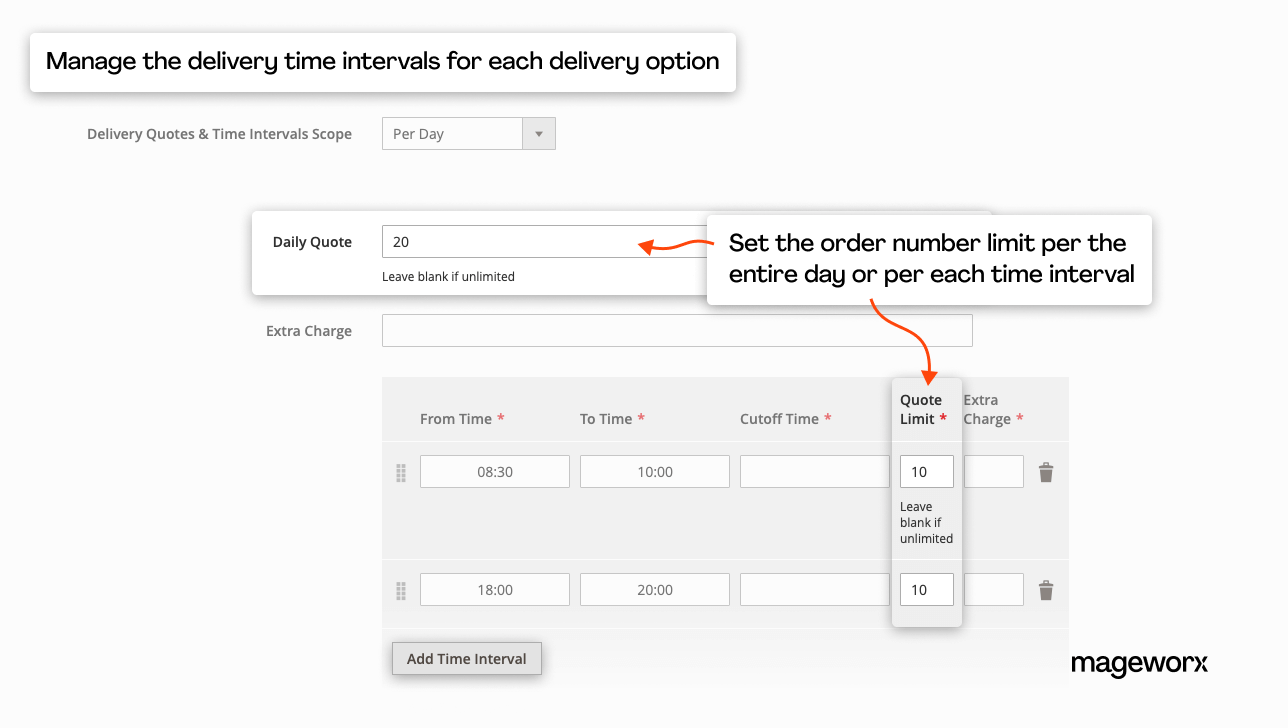Click the drag handle beside the 08:30 row
The height and width of the screenshot is (728, 1288).
400,472
